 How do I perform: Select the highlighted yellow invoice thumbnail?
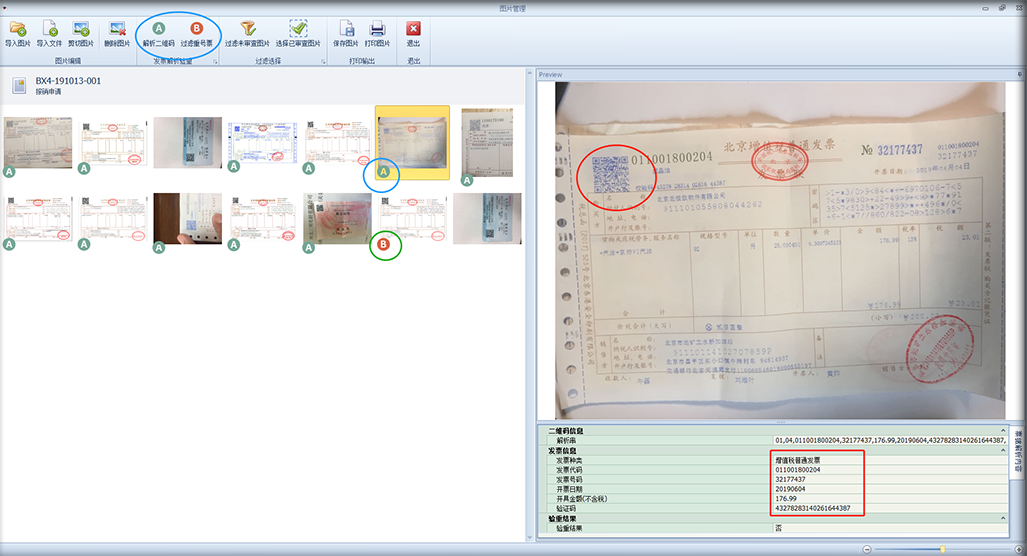click(413, 143)
